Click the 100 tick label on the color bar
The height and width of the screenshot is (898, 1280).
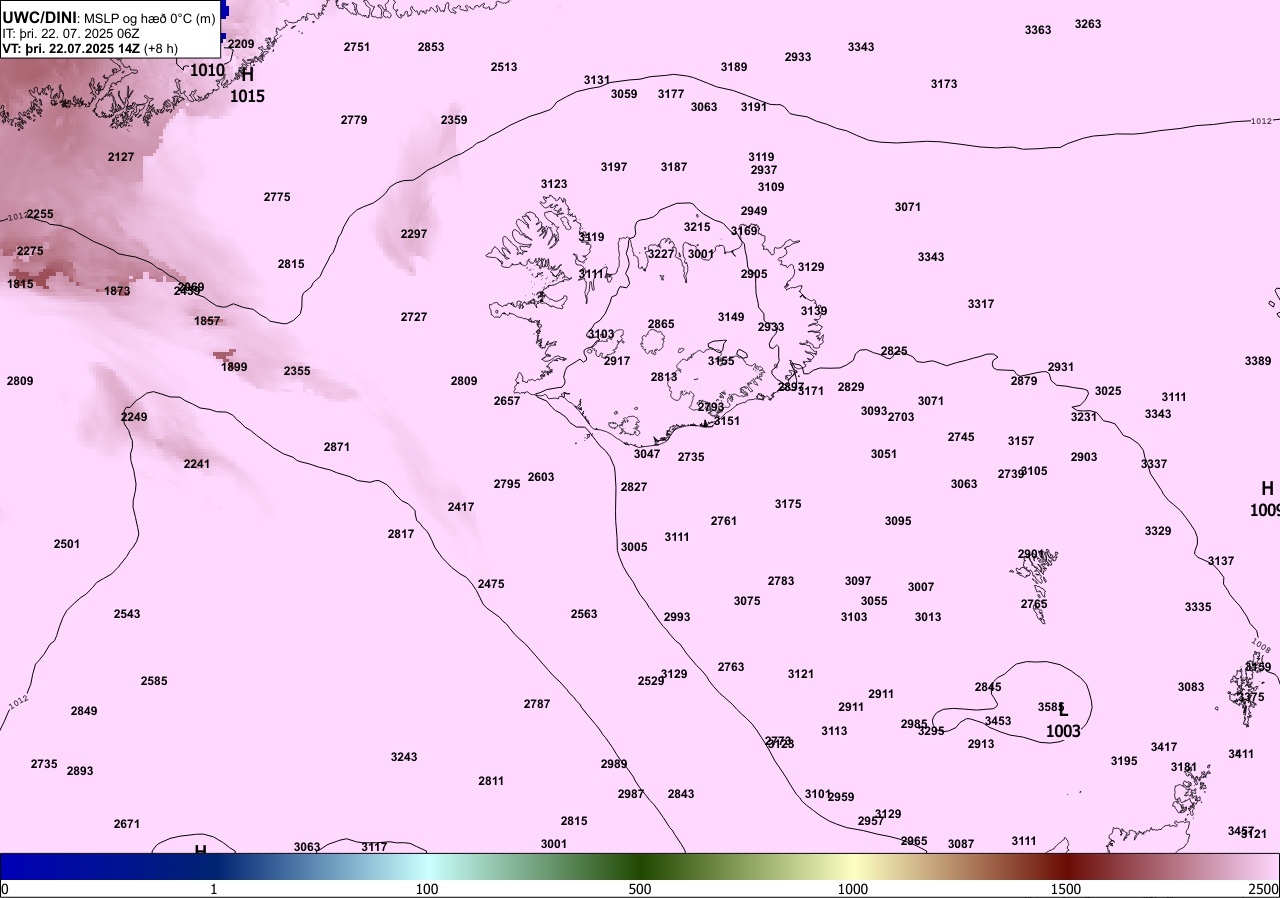click(x=427, y=889)
